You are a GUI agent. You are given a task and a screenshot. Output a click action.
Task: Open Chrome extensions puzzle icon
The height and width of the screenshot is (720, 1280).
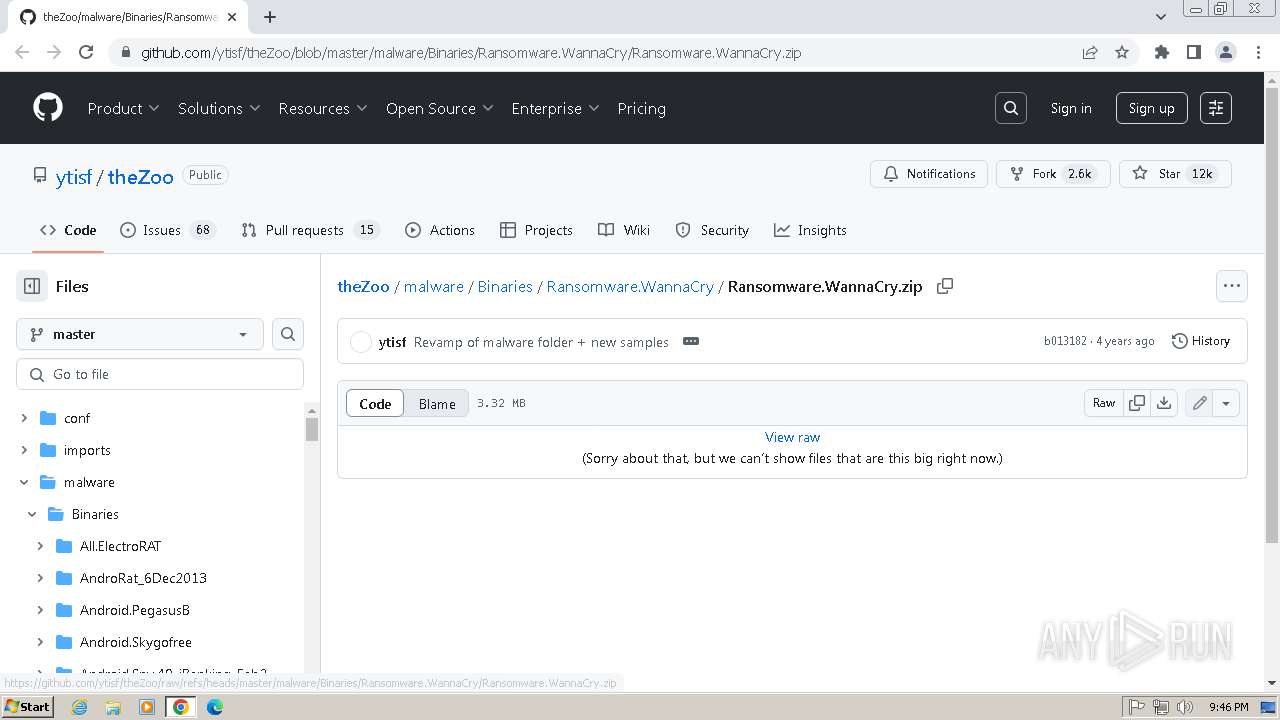(x=1162, y=52)
